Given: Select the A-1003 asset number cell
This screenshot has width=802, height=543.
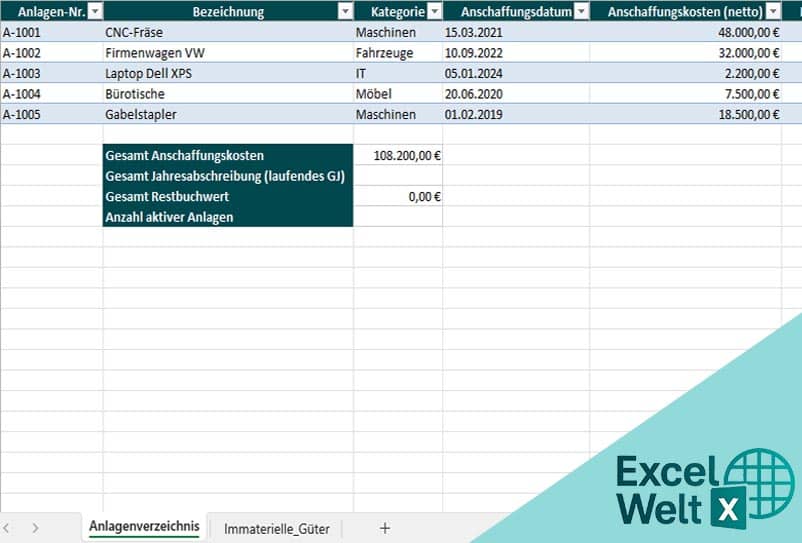Looking at the screenshot, I should tap(51, 73).
